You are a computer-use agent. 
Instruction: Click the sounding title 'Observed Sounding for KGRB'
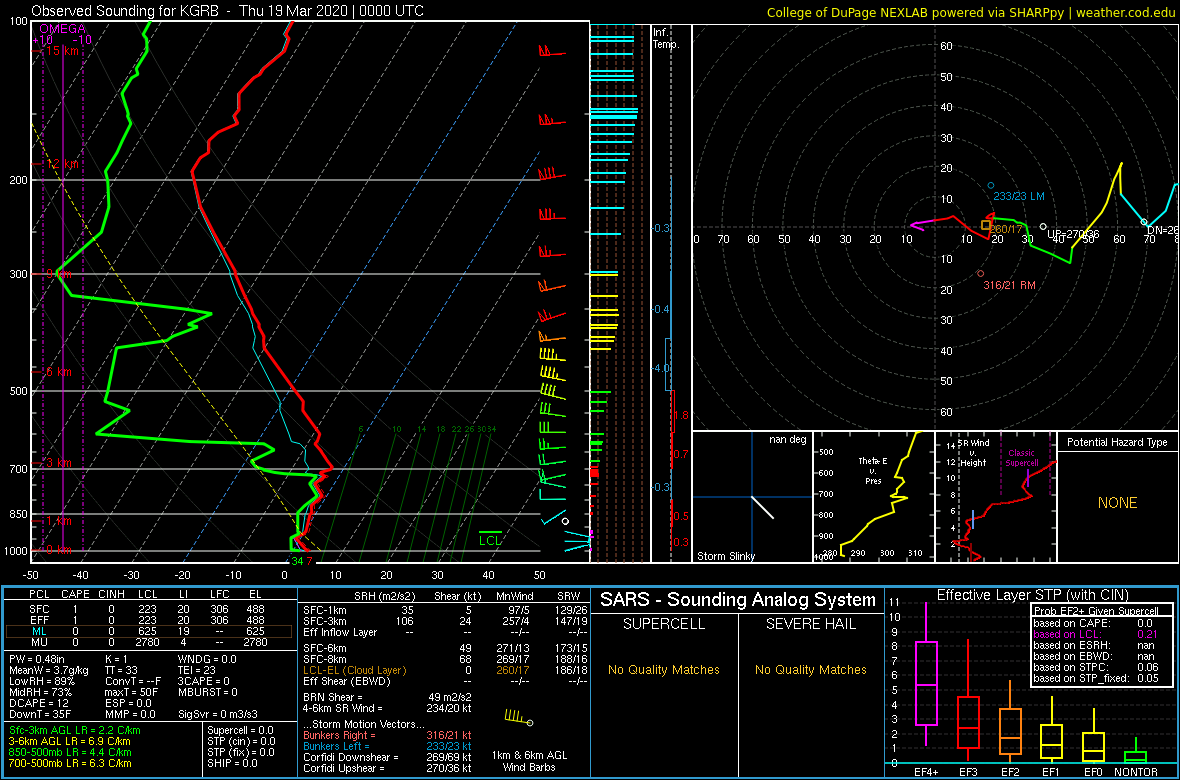click(x=128, y=11)
